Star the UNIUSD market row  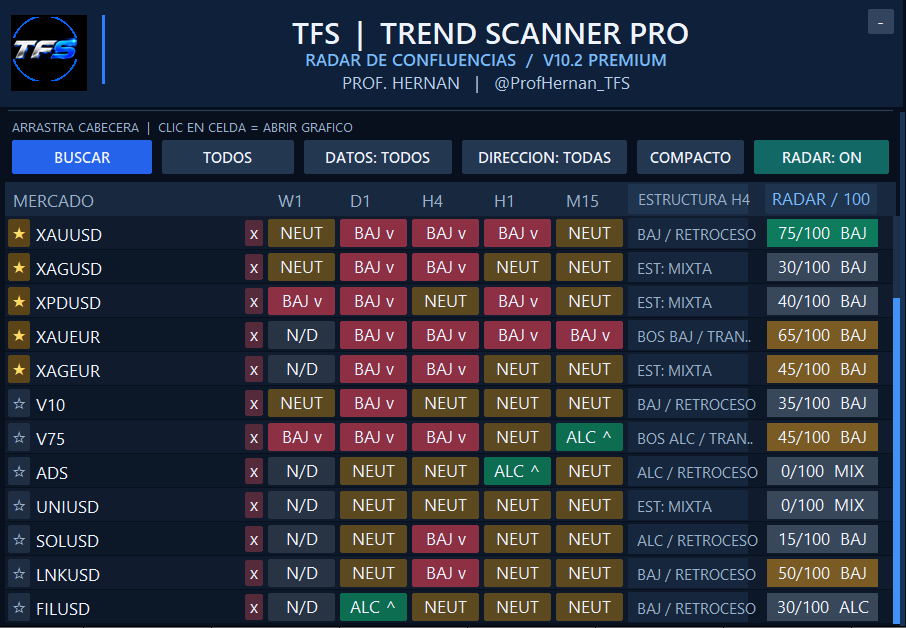pyautogui.click(x=18, y=506)
